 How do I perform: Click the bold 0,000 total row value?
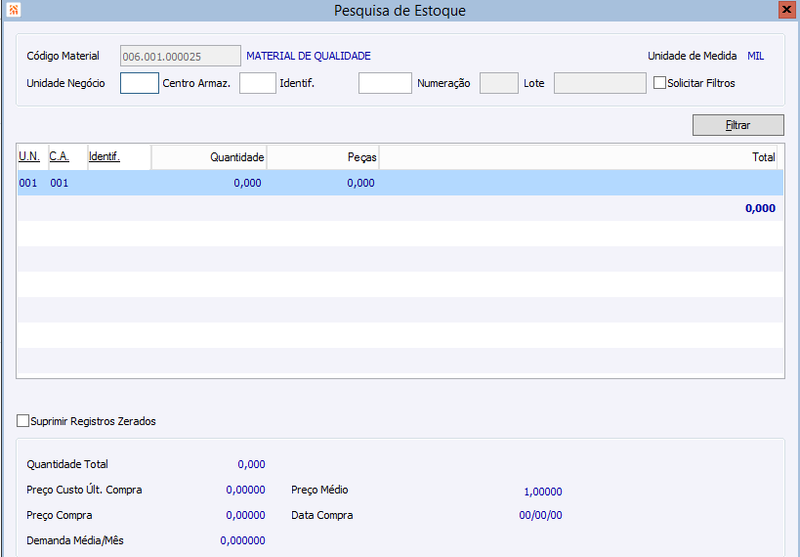[x=760, y=208]
